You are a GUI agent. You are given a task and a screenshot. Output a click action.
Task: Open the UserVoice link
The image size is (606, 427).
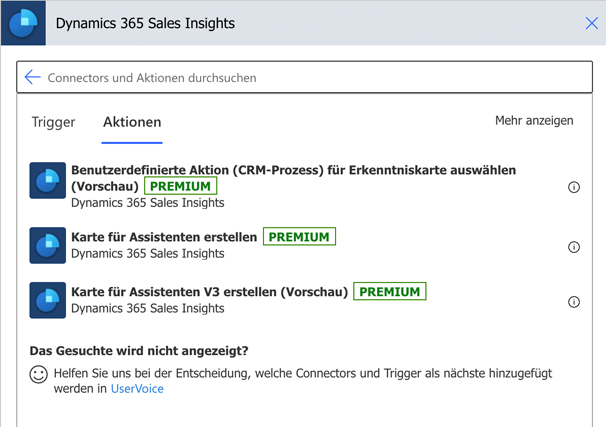coord(137,389)
